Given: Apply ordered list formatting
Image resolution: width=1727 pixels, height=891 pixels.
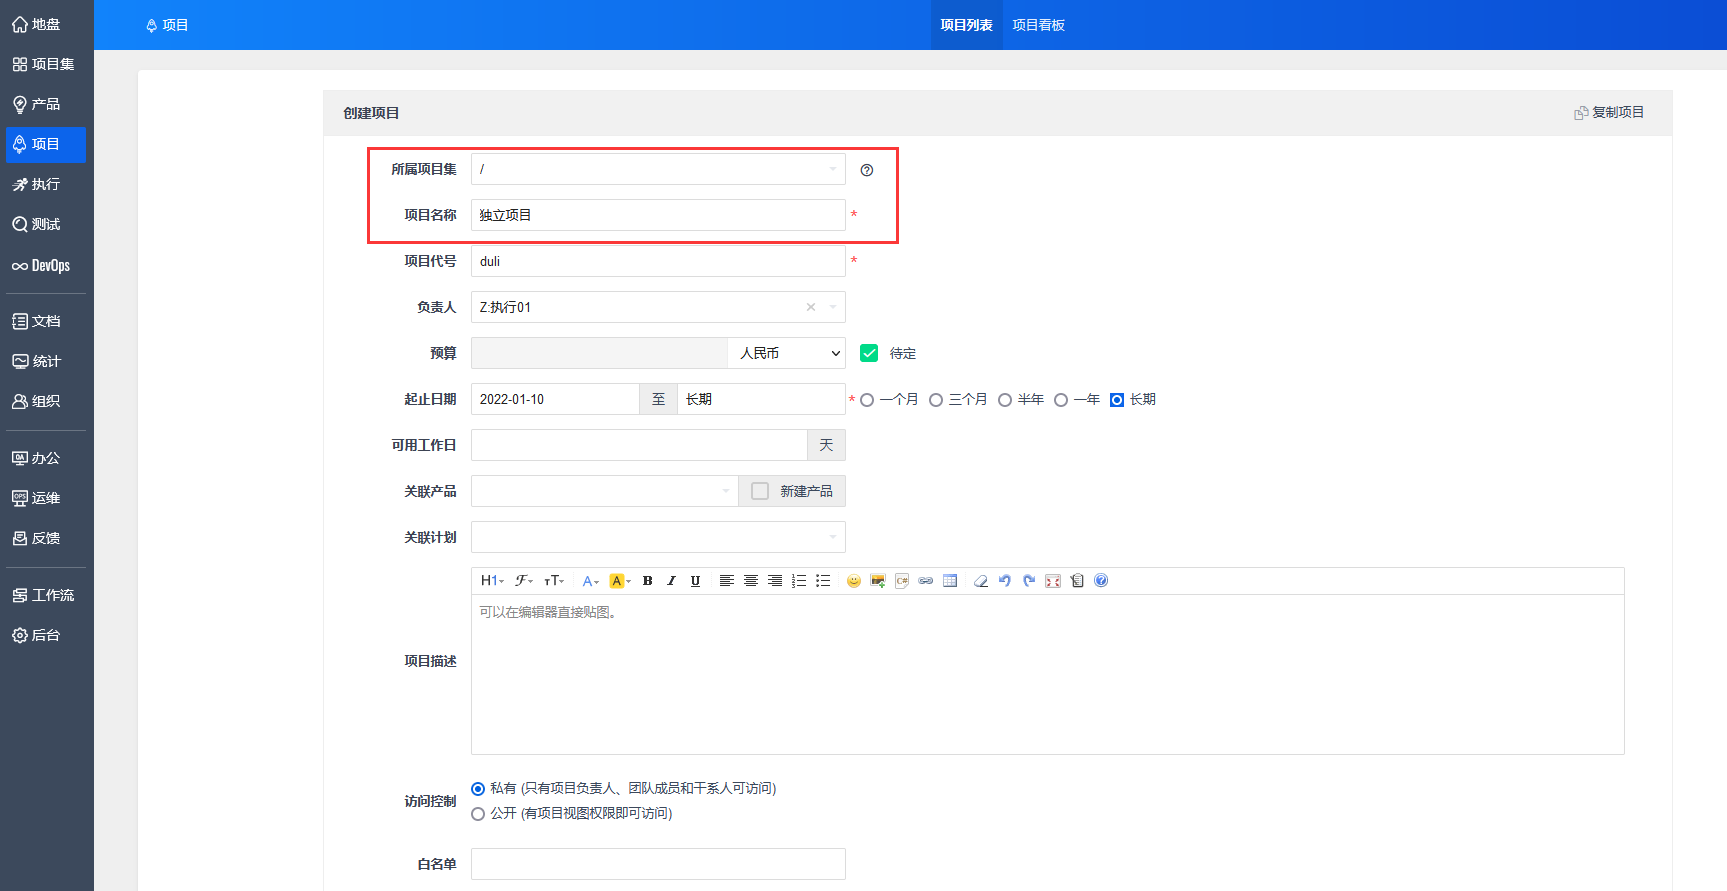Looking at the screenshot, I should [x=799, y=581].
